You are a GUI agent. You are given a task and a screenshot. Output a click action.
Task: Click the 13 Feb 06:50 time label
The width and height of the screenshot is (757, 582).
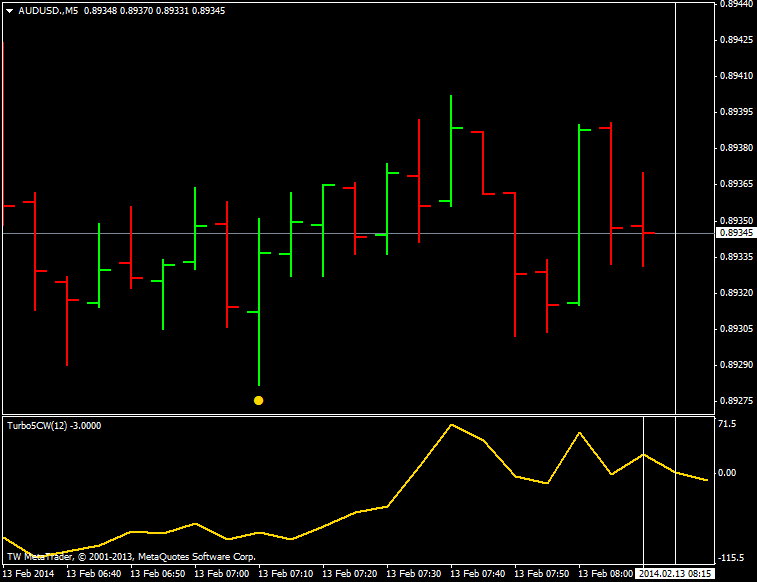point(157,574)
